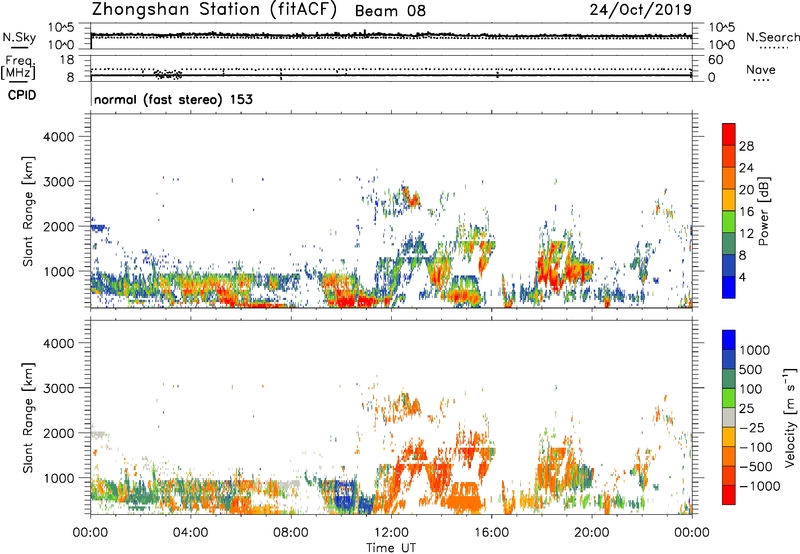The width and height of the screenshot is (800, 554).
Task: Click the "Nave" legend label
Action: tap(761, 70)
